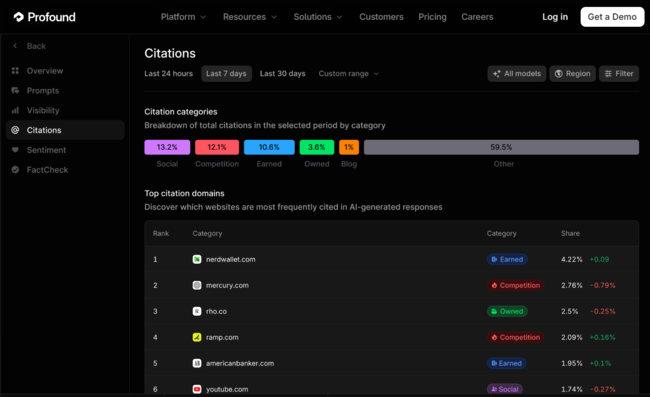The image size is (650, 397).
Task: Click the sliders icon on Filter button
Action: point(608,74)
